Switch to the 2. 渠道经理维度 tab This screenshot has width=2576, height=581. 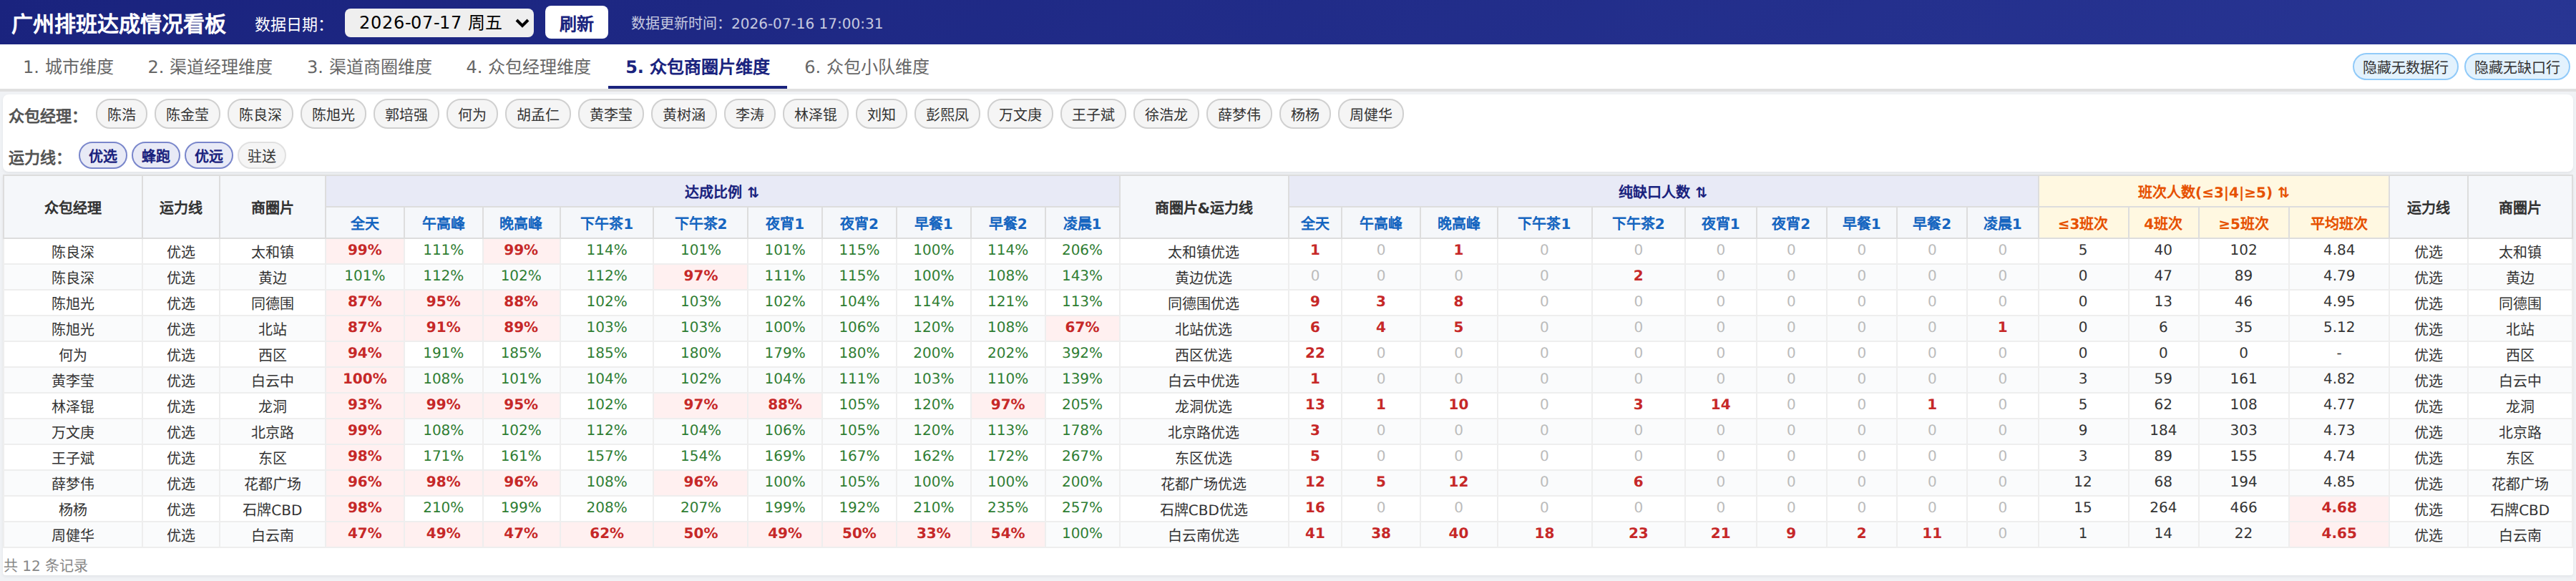(x=210, y=67)
